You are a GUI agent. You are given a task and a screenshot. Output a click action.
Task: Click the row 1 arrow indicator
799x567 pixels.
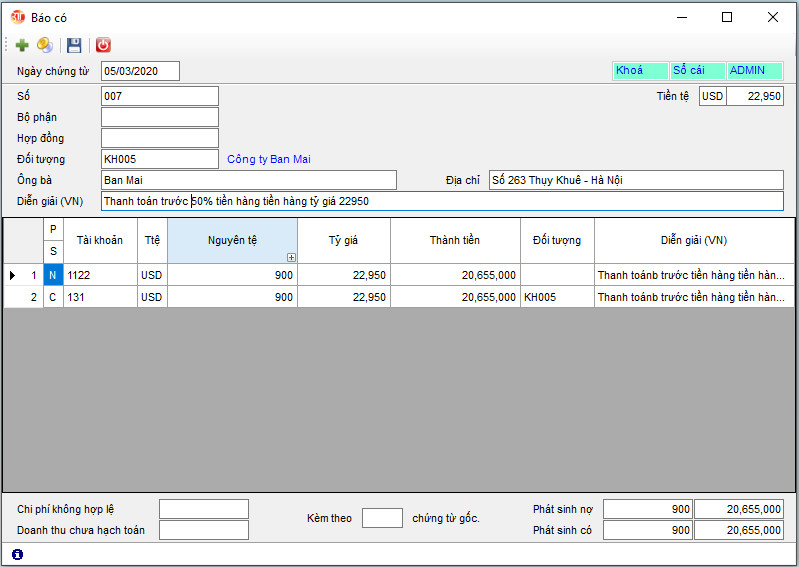13,275
